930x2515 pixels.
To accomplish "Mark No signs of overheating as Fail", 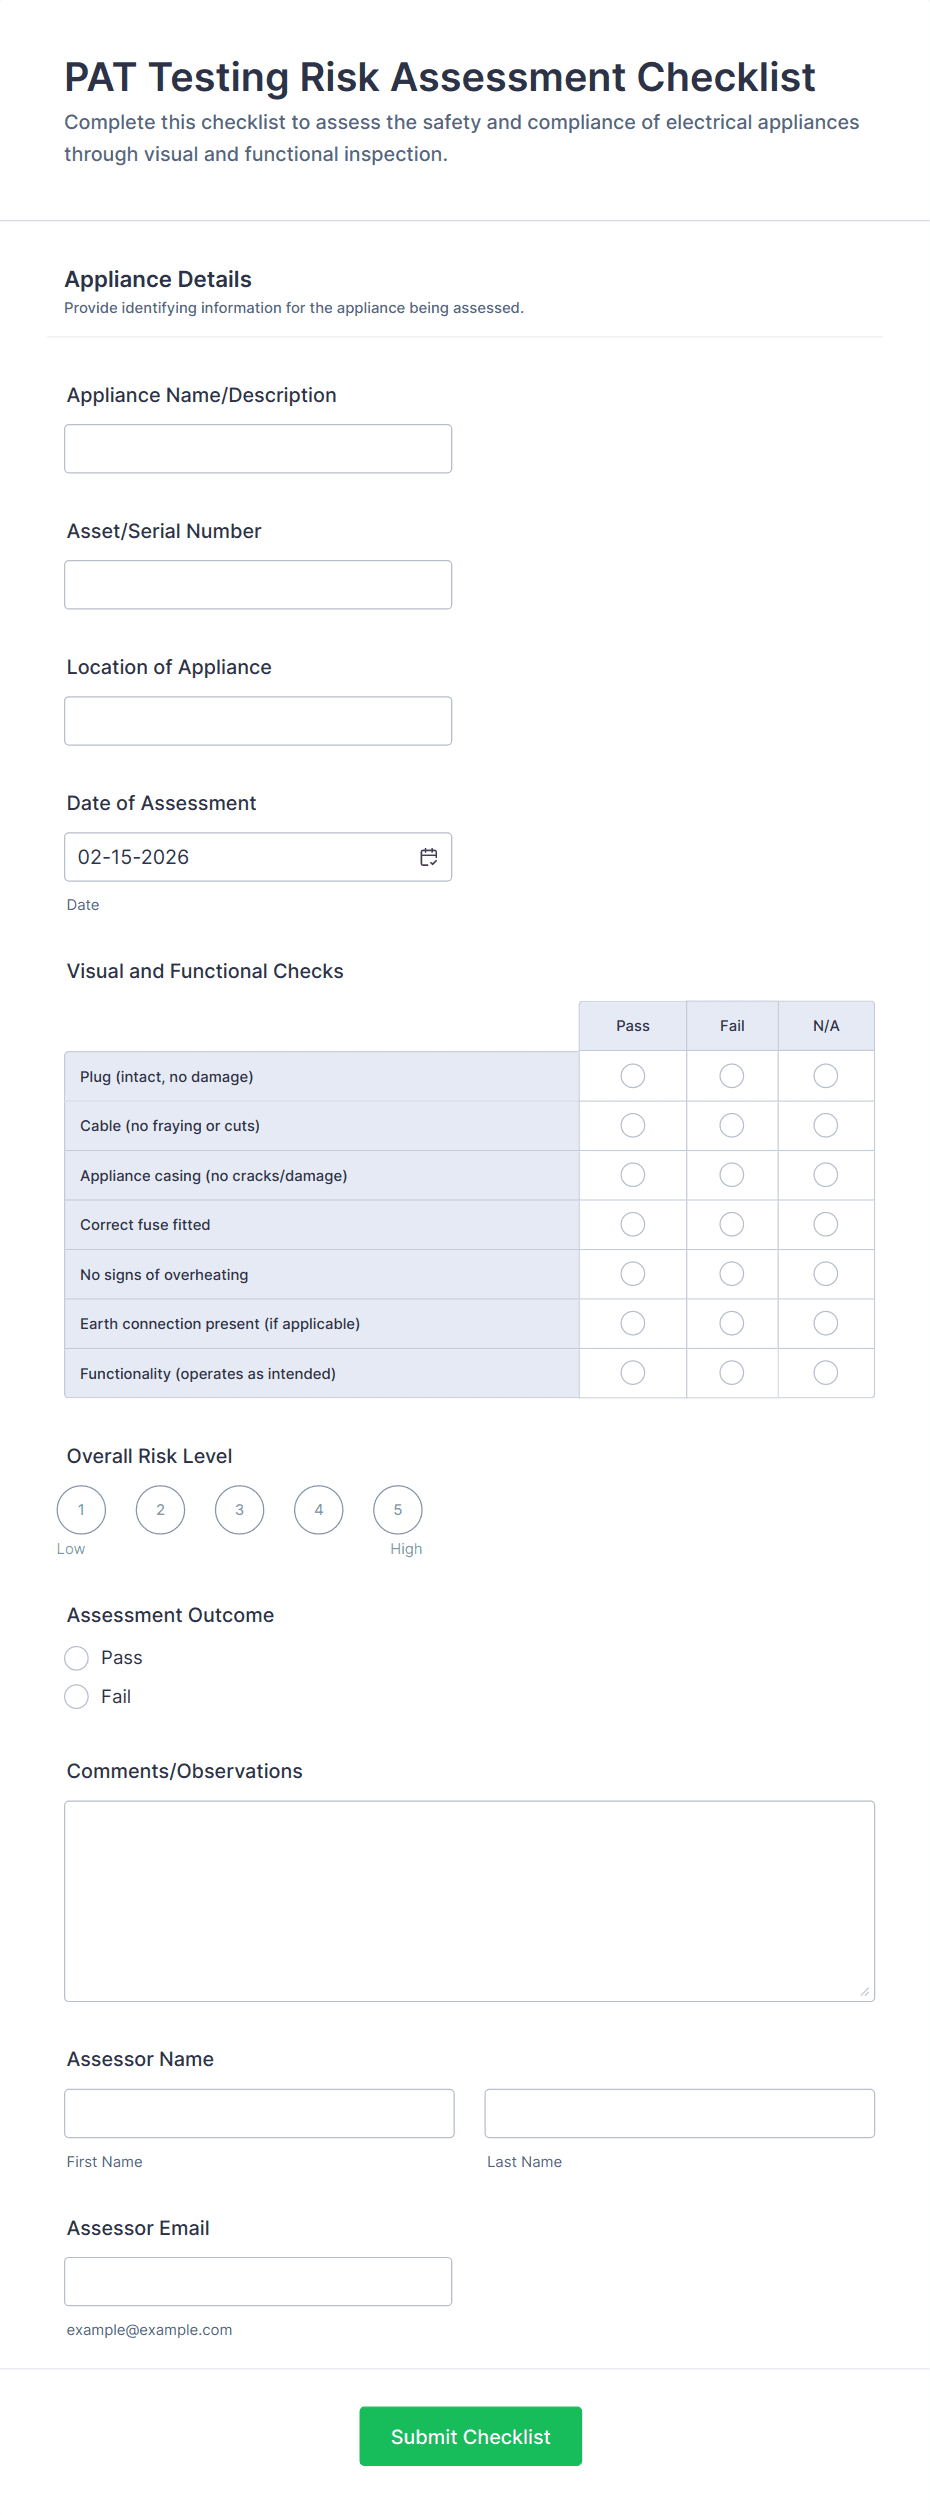I will coord(732,1274).
